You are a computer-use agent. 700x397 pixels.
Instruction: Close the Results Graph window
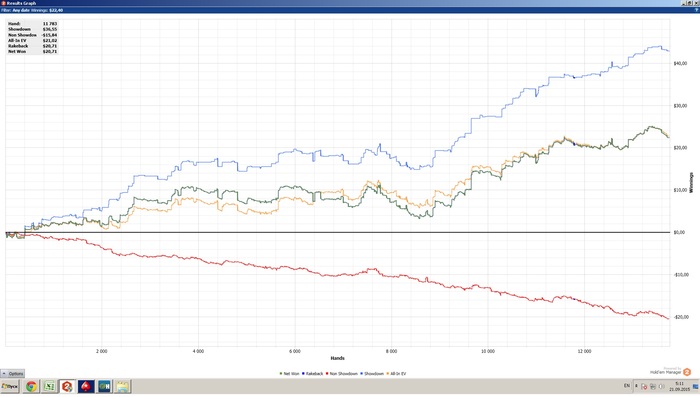coord(696,3)
